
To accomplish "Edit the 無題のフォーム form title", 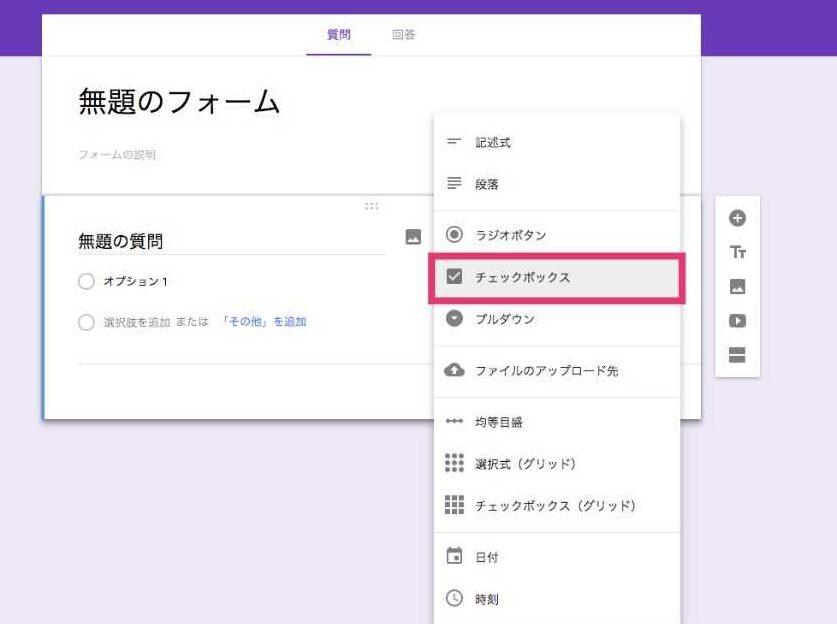I will coord(179,101).
